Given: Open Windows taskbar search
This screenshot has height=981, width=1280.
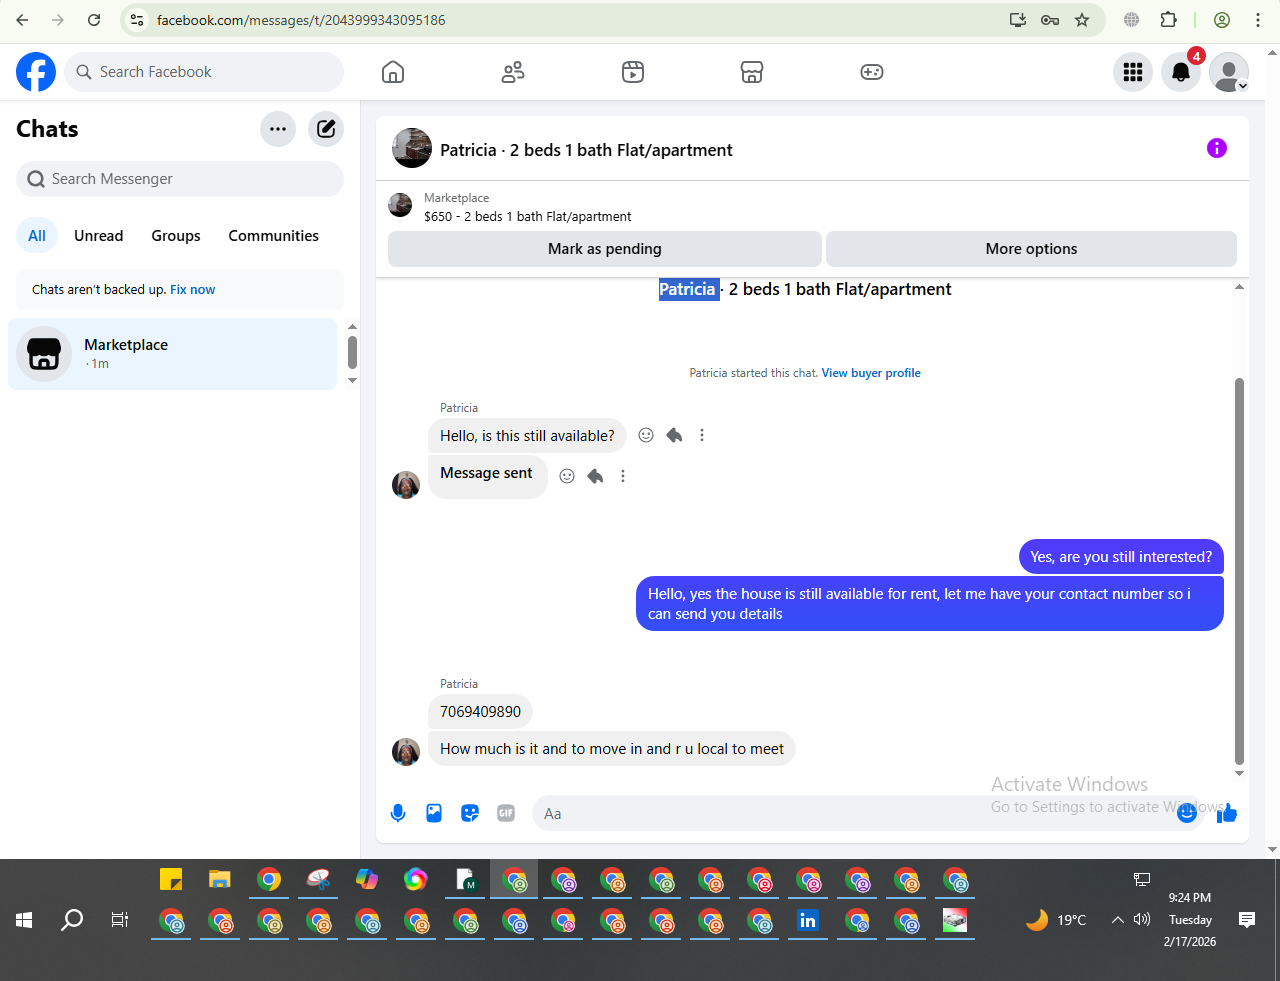Looking at the screenshot, I should tap(72, 920).
